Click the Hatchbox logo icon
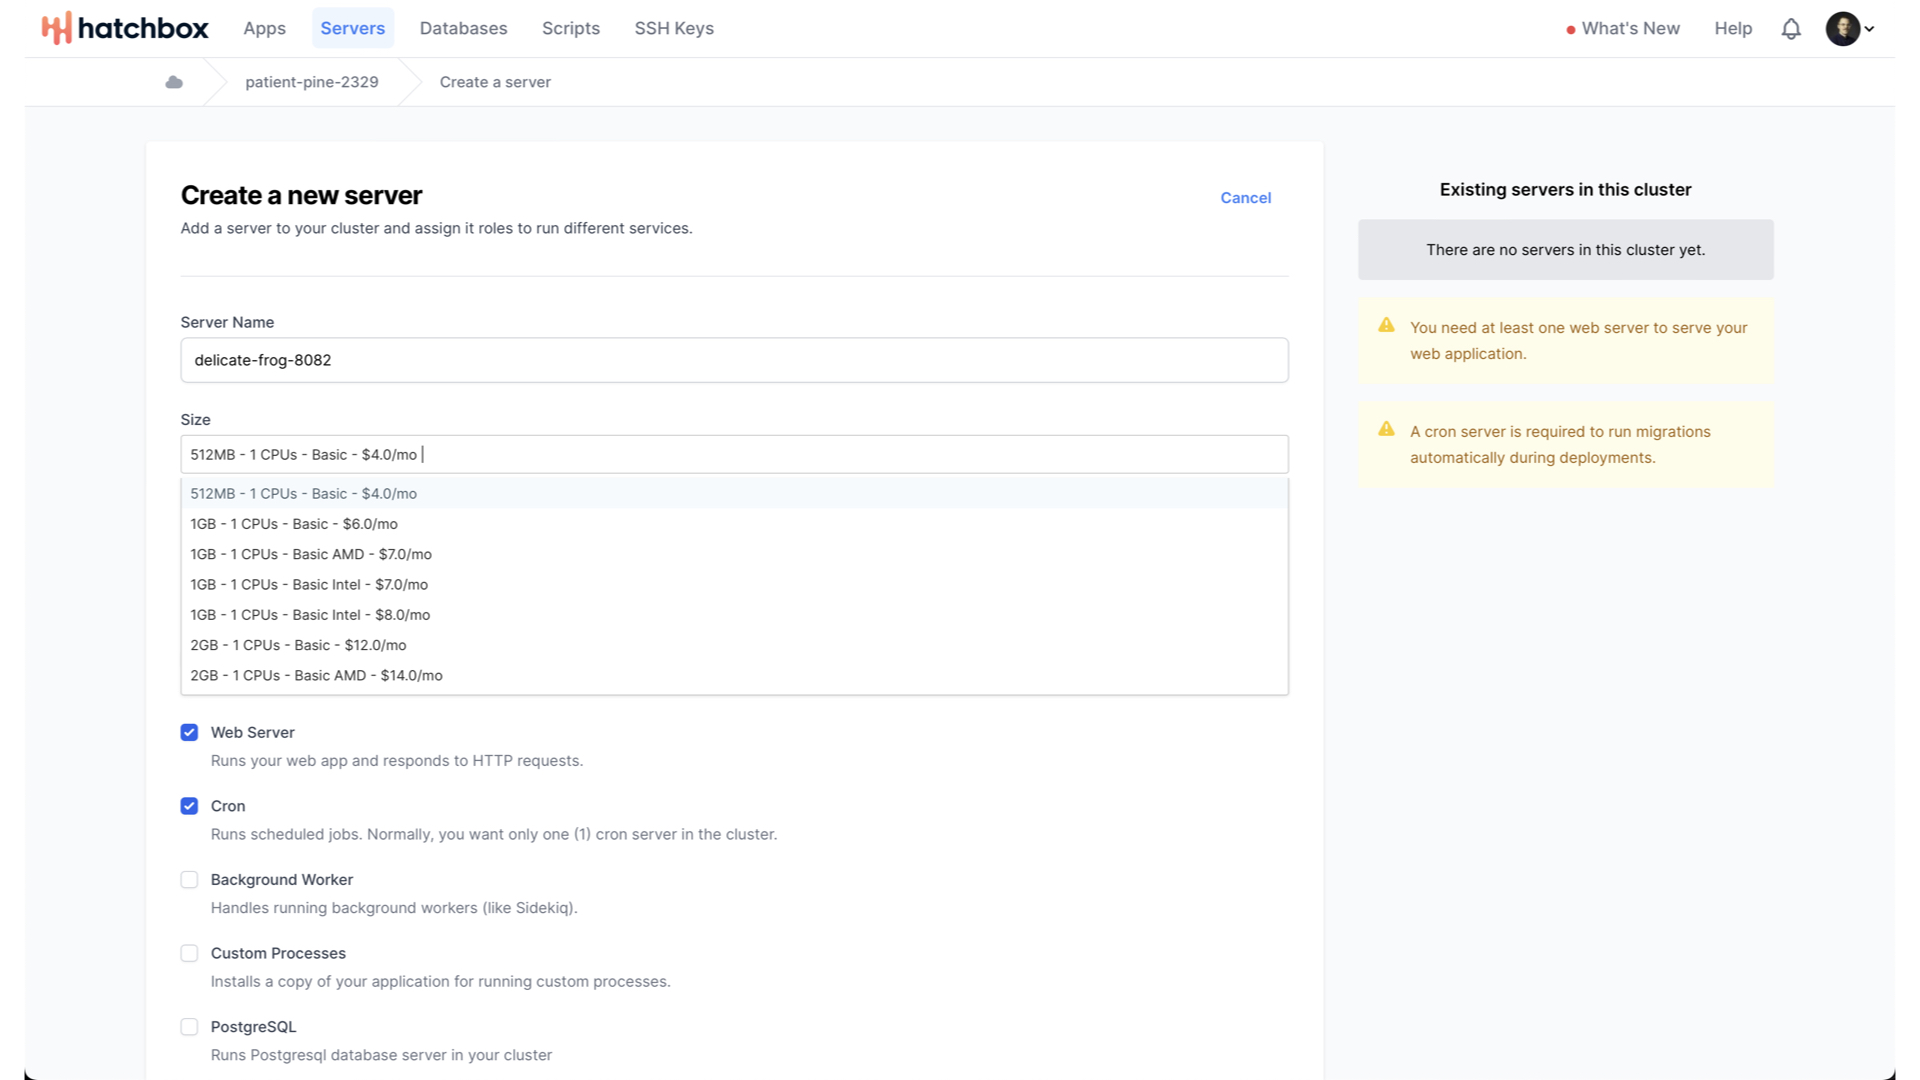 [x=56, y=28]
